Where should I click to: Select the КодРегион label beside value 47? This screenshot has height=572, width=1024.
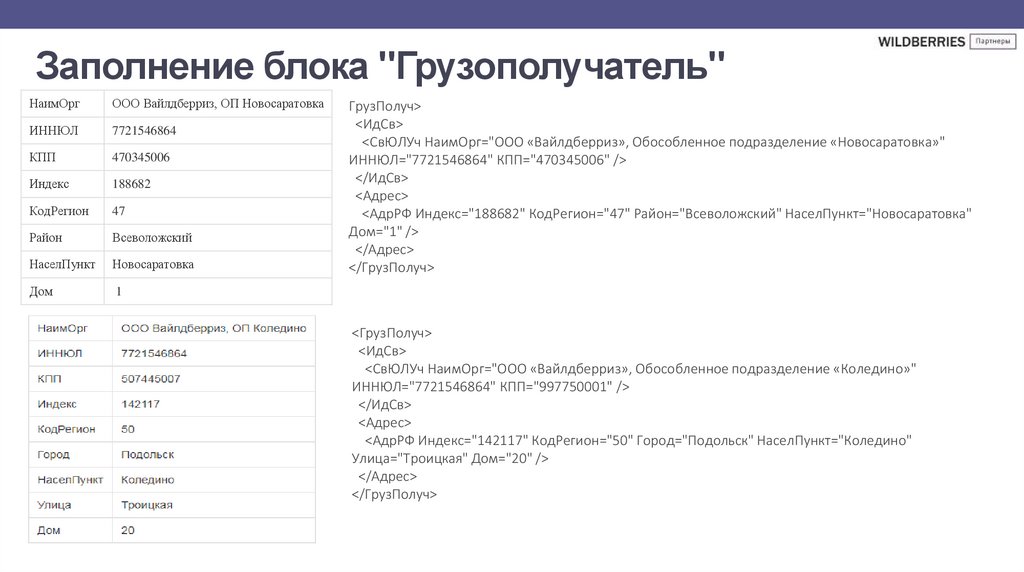pyautogui.click(x=59, y=211)
